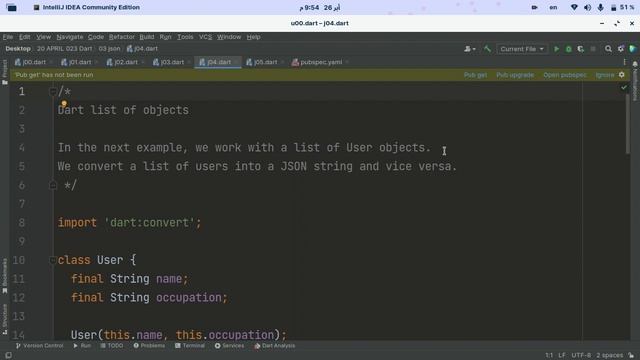640x360 pixels.
Task: Open the user account icon dropdown
Action: coord(470,49)
